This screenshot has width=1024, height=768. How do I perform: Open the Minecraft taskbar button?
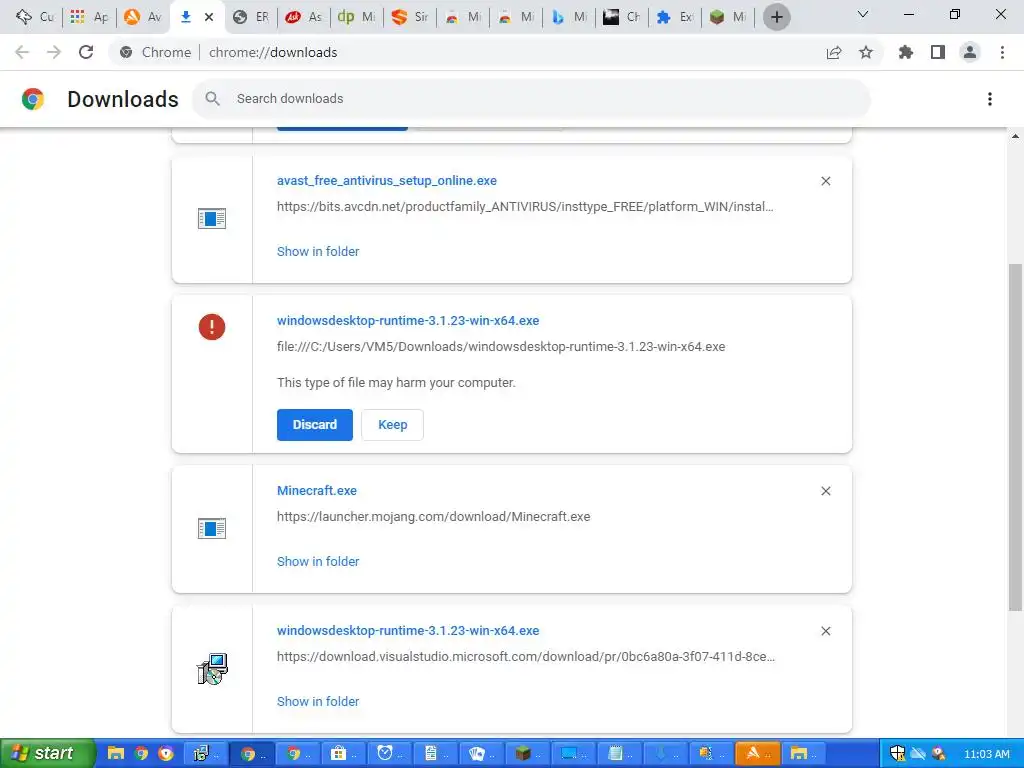528,754
